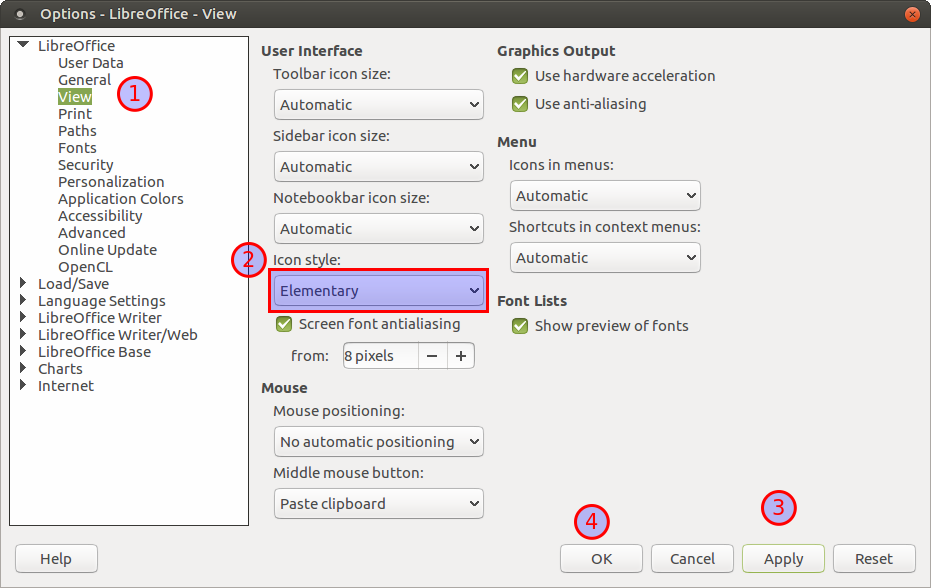This screenshot has width=931, height=588.
Task: Expand the Load/Save tree node
Action: tap(23, 283)
